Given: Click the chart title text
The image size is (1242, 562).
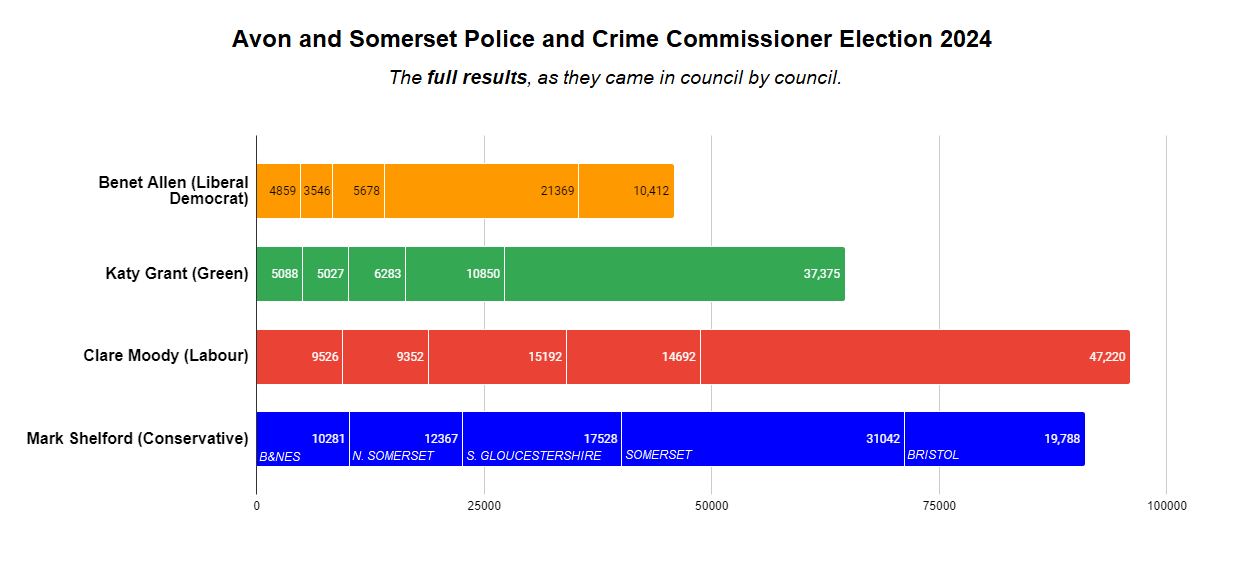Looking at the screenshot, I should pyautogui.click(x=611, y=40).
